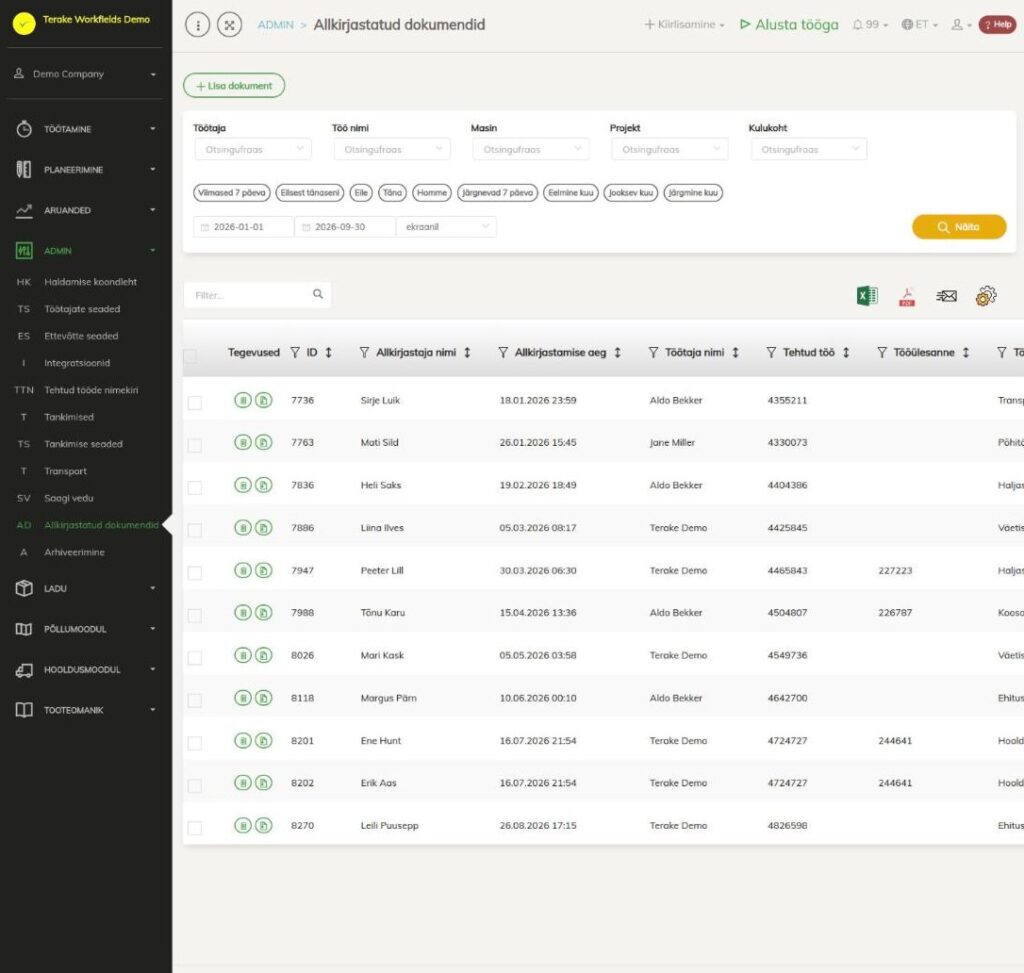Image resolution: width=1024 pixels, height=973 pixels.
Task: Download the table as PDF
Action: pos(906,296)
